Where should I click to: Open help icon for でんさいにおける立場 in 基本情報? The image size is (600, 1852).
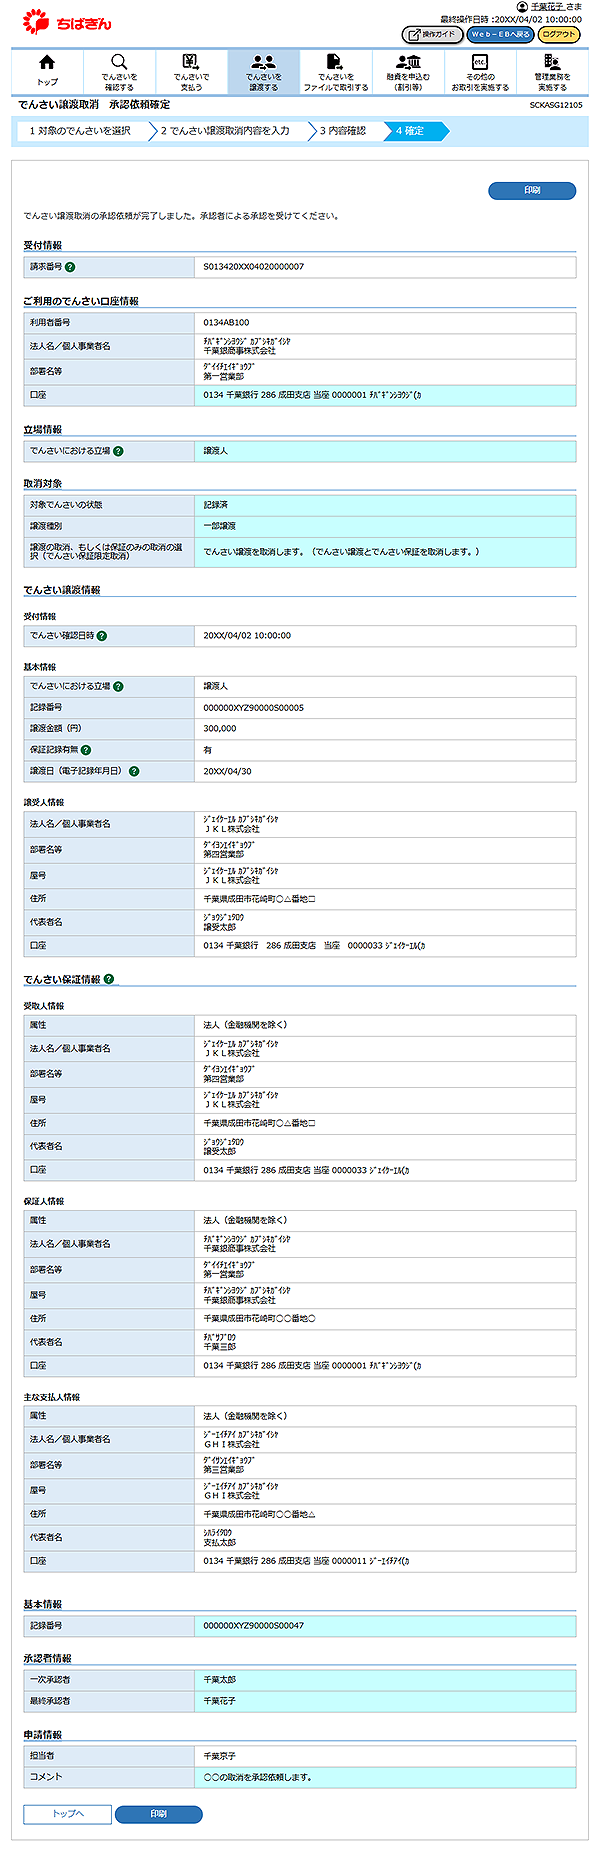pyautogui.click(x=118, y=687)
